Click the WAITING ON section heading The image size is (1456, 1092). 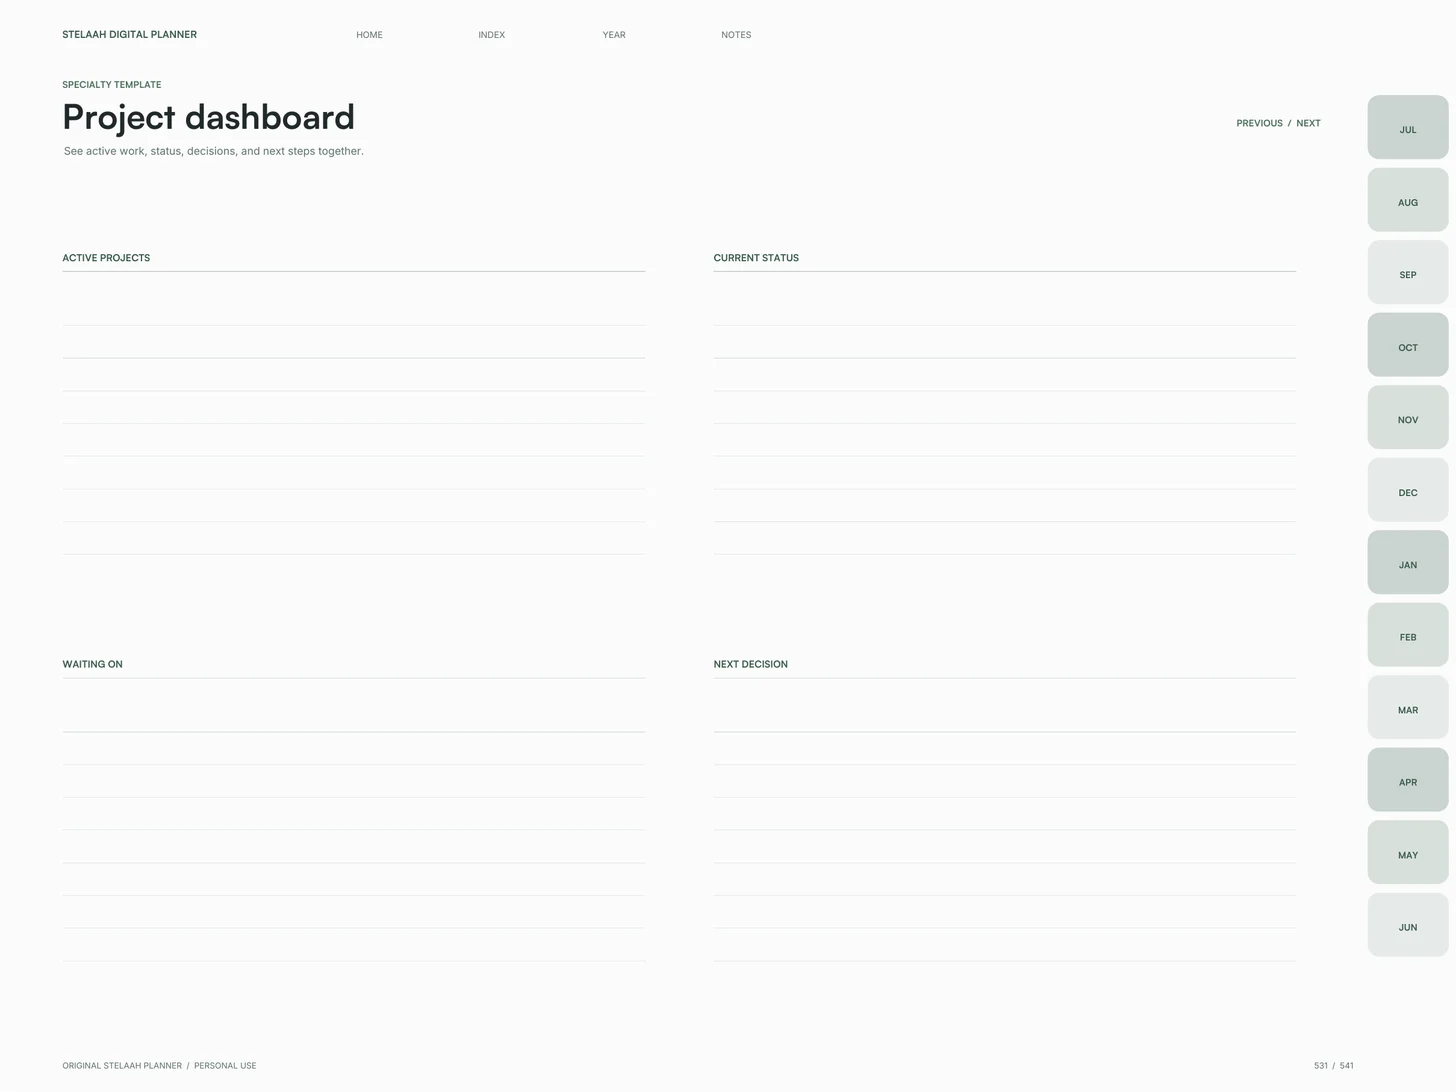(92, 665)
